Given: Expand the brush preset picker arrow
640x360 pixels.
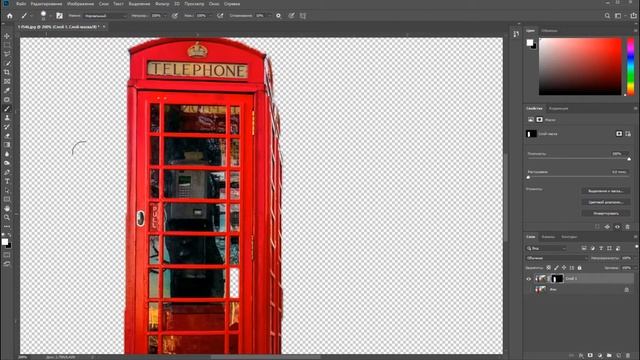Looking at the screenshot, I should point(50,16).
